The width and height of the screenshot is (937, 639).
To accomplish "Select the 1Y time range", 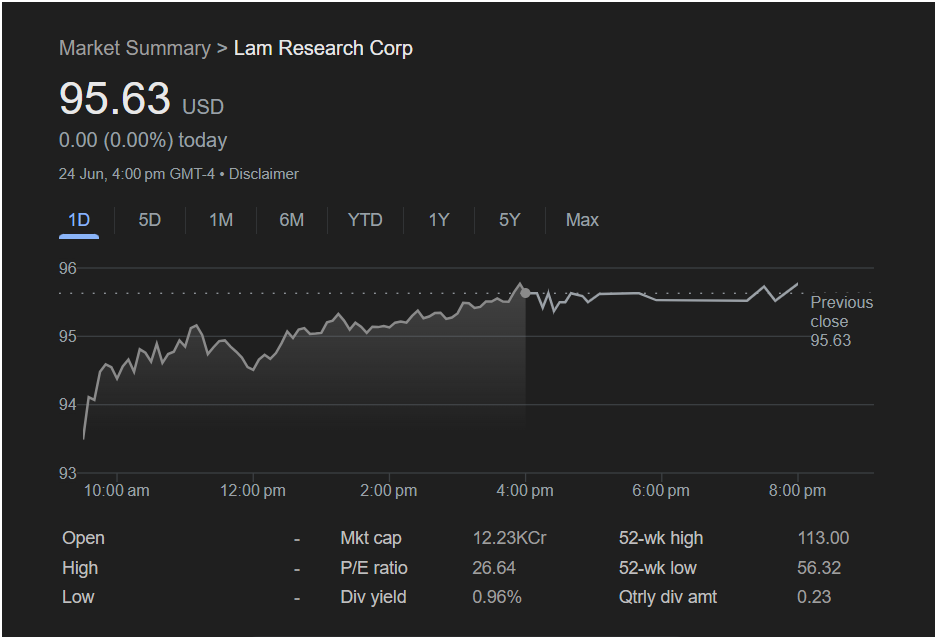I will (x=439, y=220).
